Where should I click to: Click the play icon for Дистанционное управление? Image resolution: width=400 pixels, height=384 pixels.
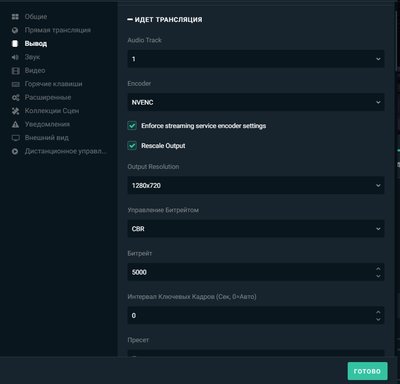15,151
